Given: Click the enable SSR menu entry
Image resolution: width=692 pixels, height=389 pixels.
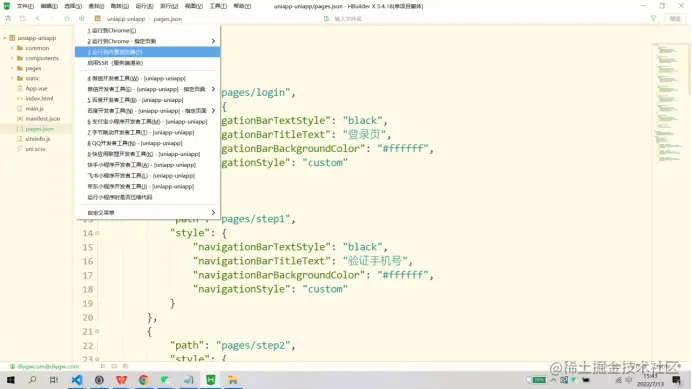Looking at the screenshot, I should (147, 63).
